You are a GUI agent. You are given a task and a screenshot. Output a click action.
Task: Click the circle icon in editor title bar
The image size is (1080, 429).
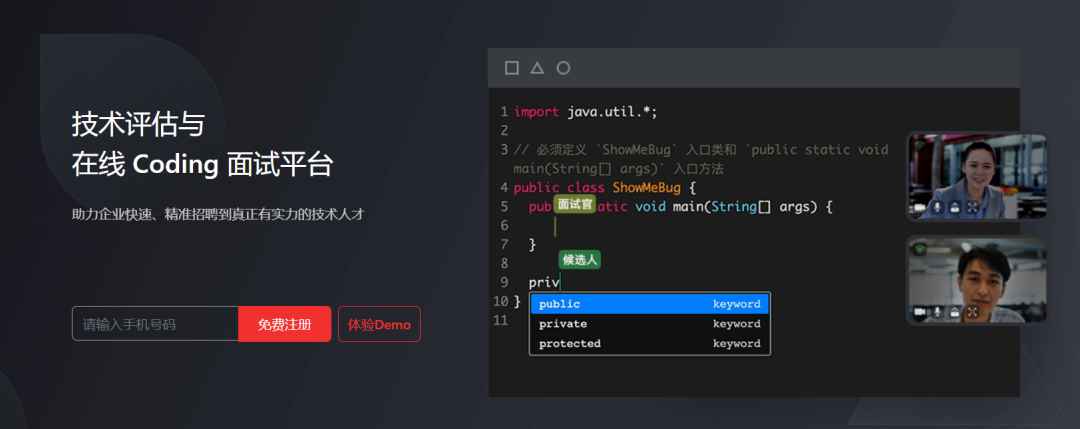(x=563, y=67)
